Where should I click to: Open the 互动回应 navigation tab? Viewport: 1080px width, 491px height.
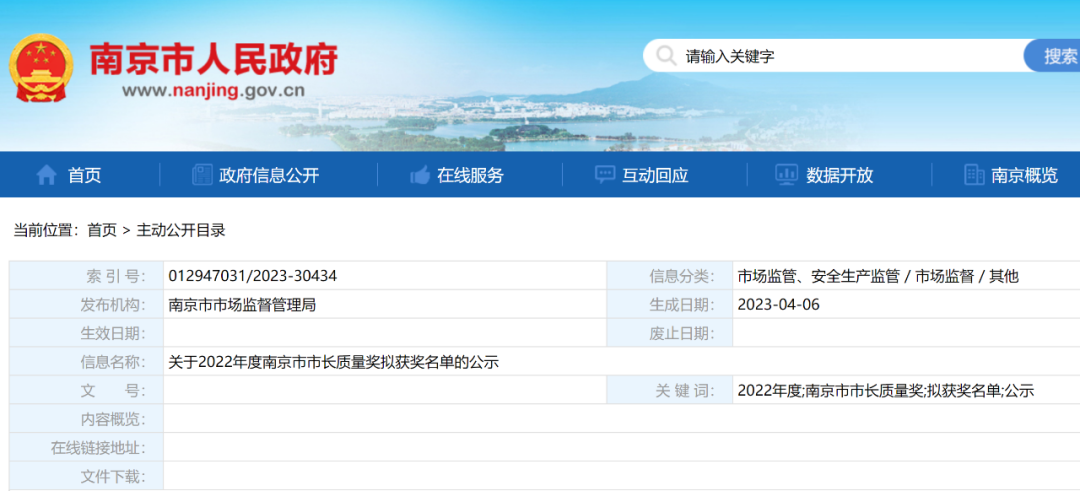pyautogui.click(x=655, y=176)
